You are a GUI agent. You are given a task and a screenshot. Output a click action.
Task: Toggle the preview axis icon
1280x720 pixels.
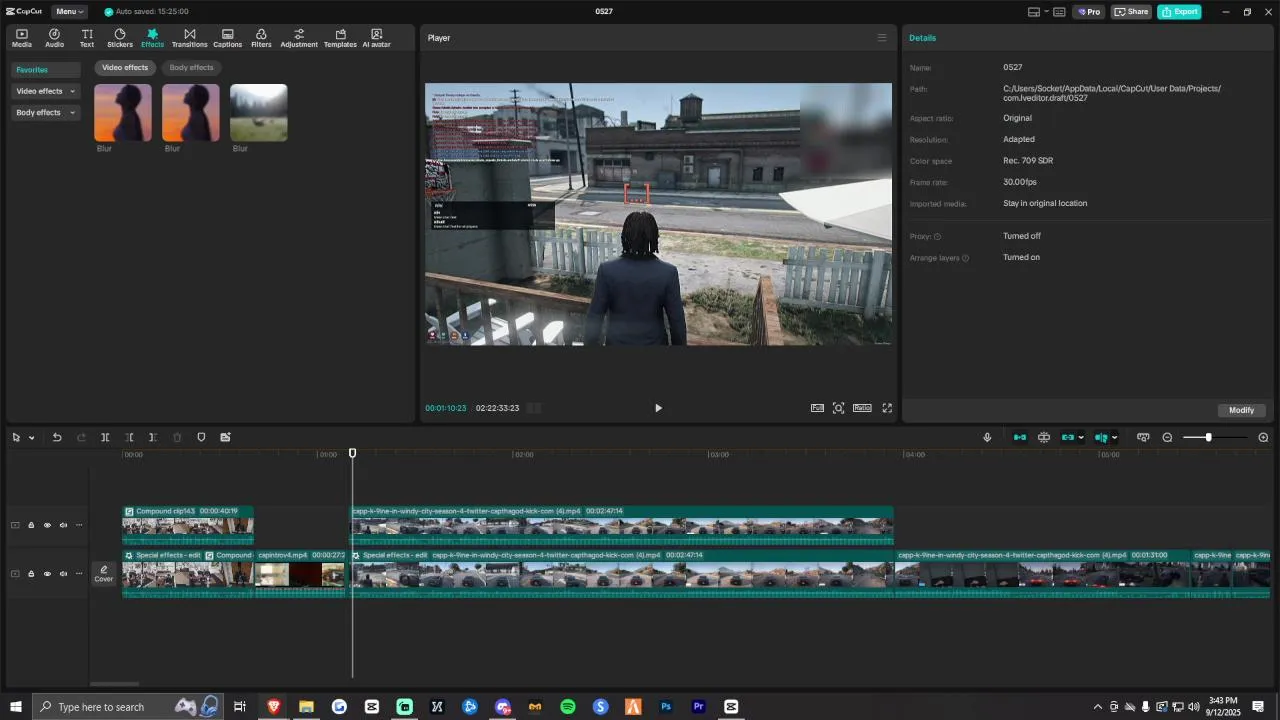coord(1101,437)
